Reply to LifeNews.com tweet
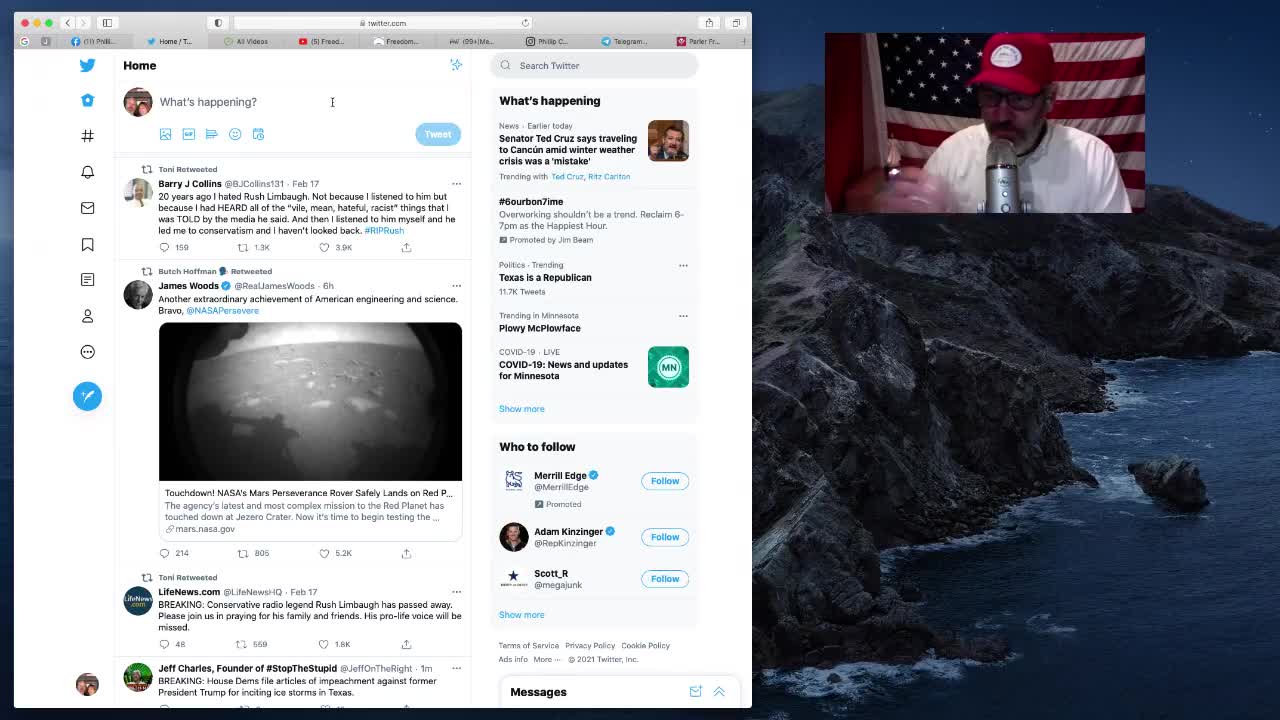Viewport: 1280px width, 720px height. click(164, 644)
